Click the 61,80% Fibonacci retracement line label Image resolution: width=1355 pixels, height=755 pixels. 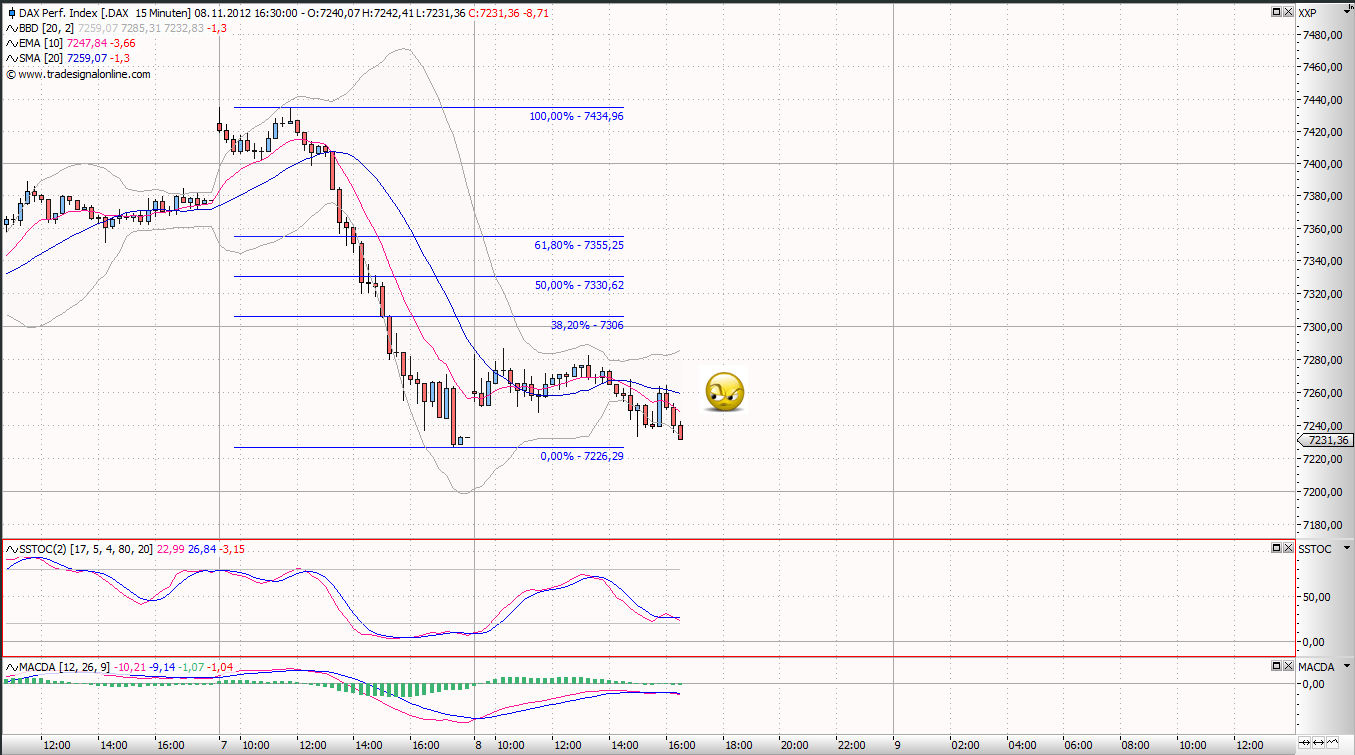[579, 245]
